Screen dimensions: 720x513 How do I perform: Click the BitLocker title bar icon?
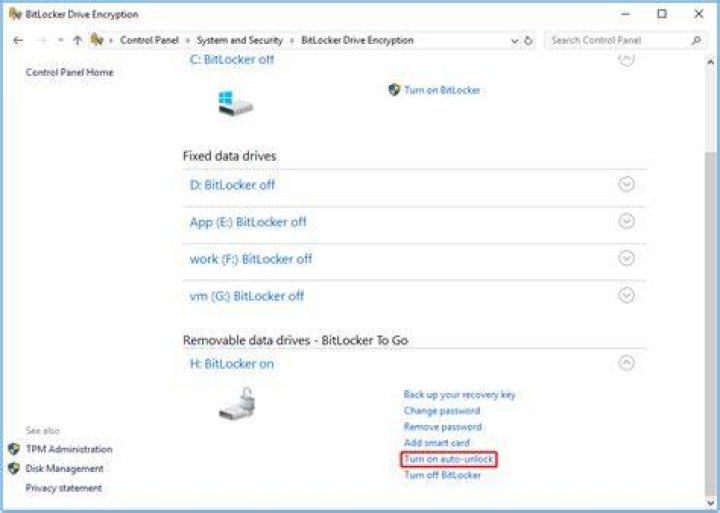click(x=15, y=14)
